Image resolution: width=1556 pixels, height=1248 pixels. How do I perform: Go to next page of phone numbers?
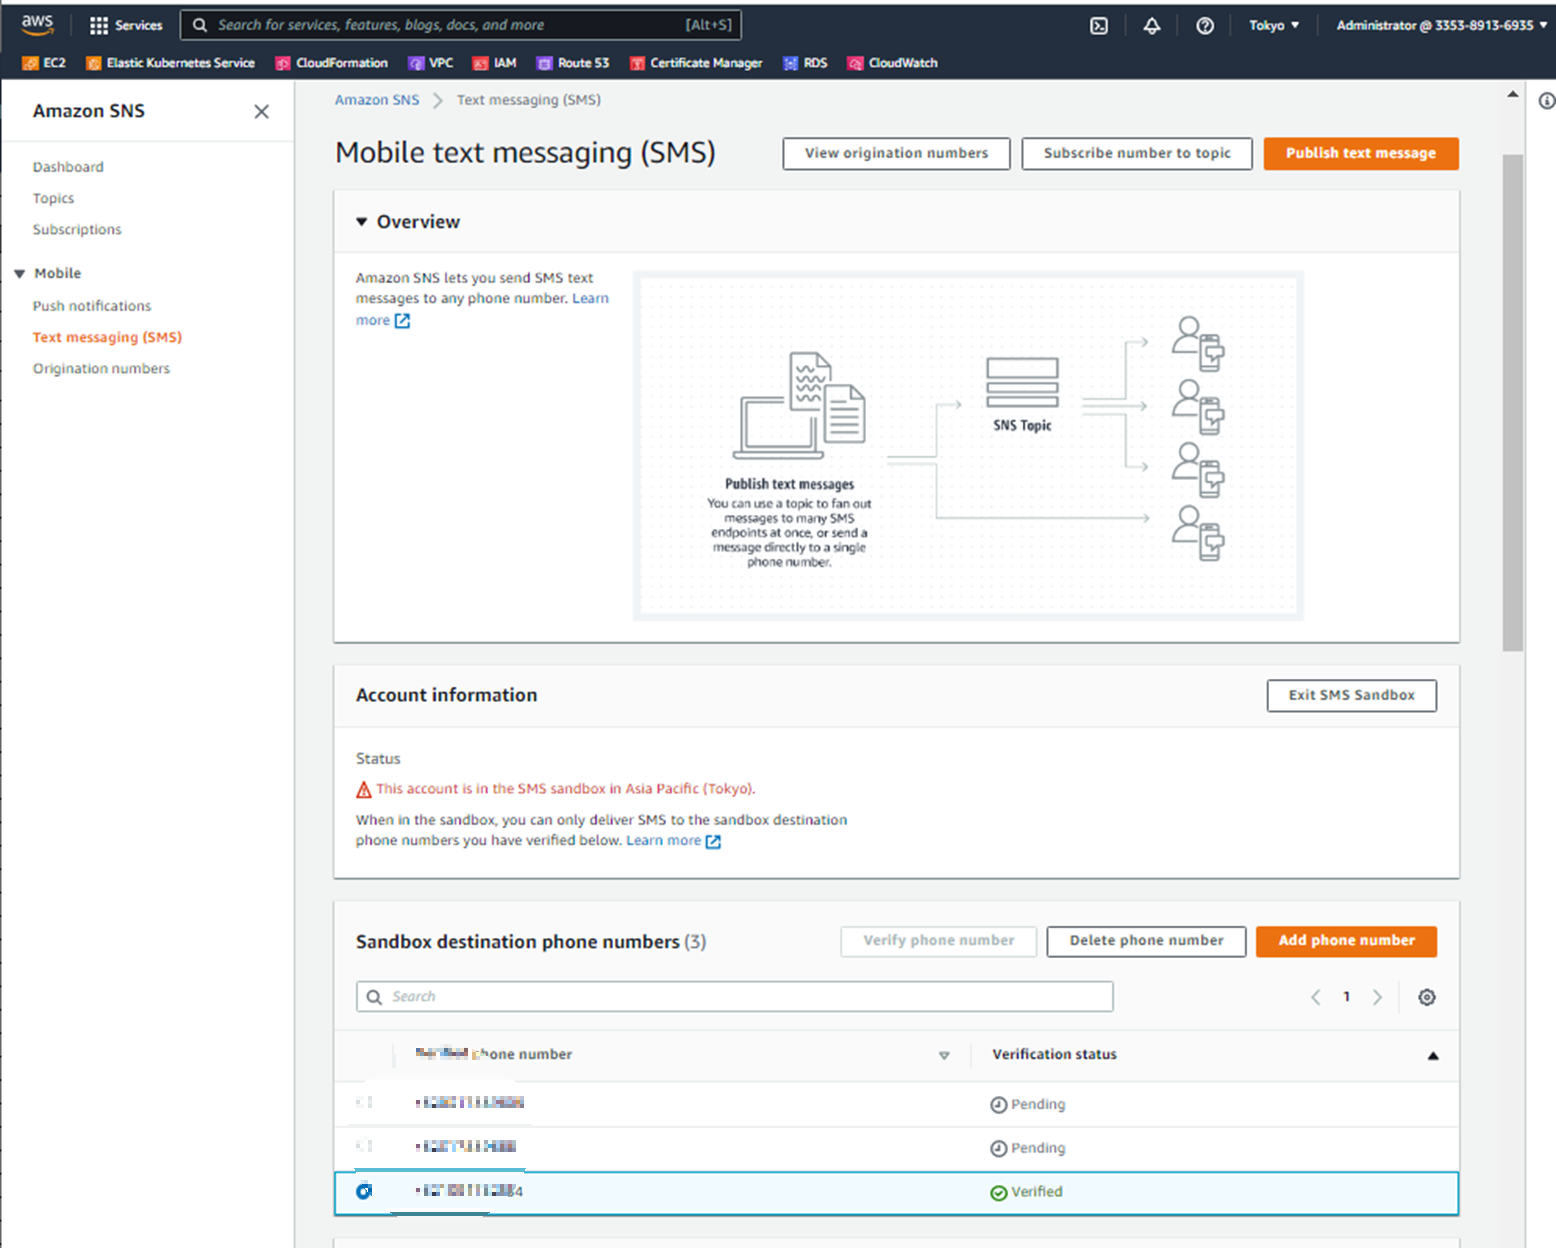pos(1377,997)
